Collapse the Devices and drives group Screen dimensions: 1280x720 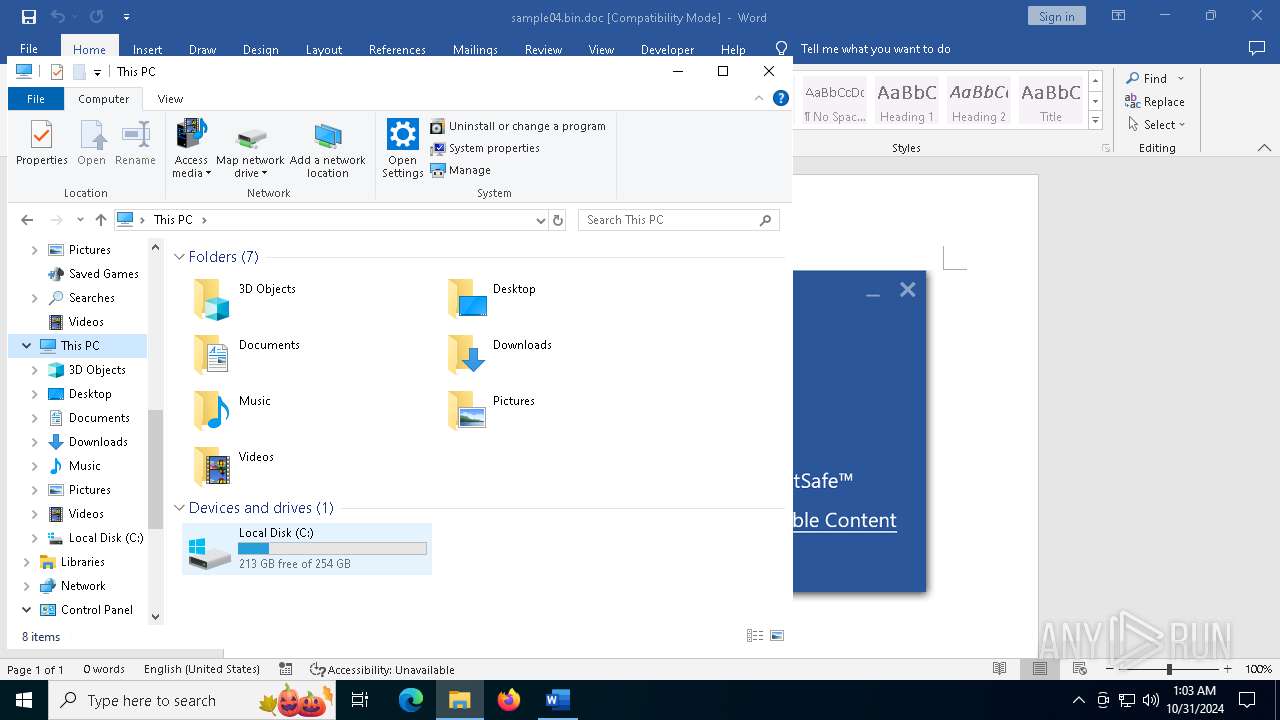click(180, 508)
